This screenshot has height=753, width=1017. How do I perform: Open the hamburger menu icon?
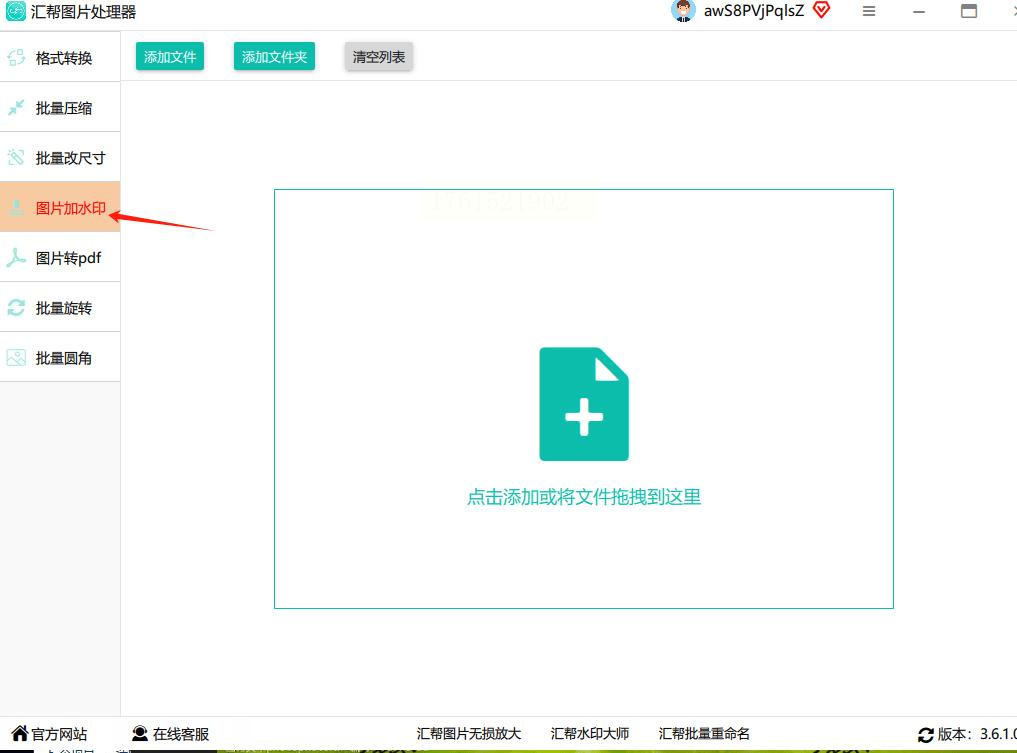click(869, 11)
